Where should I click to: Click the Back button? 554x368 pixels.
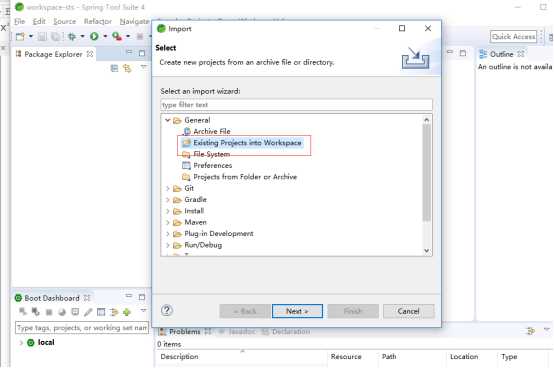pyautogui.click(x=244, y=311)
